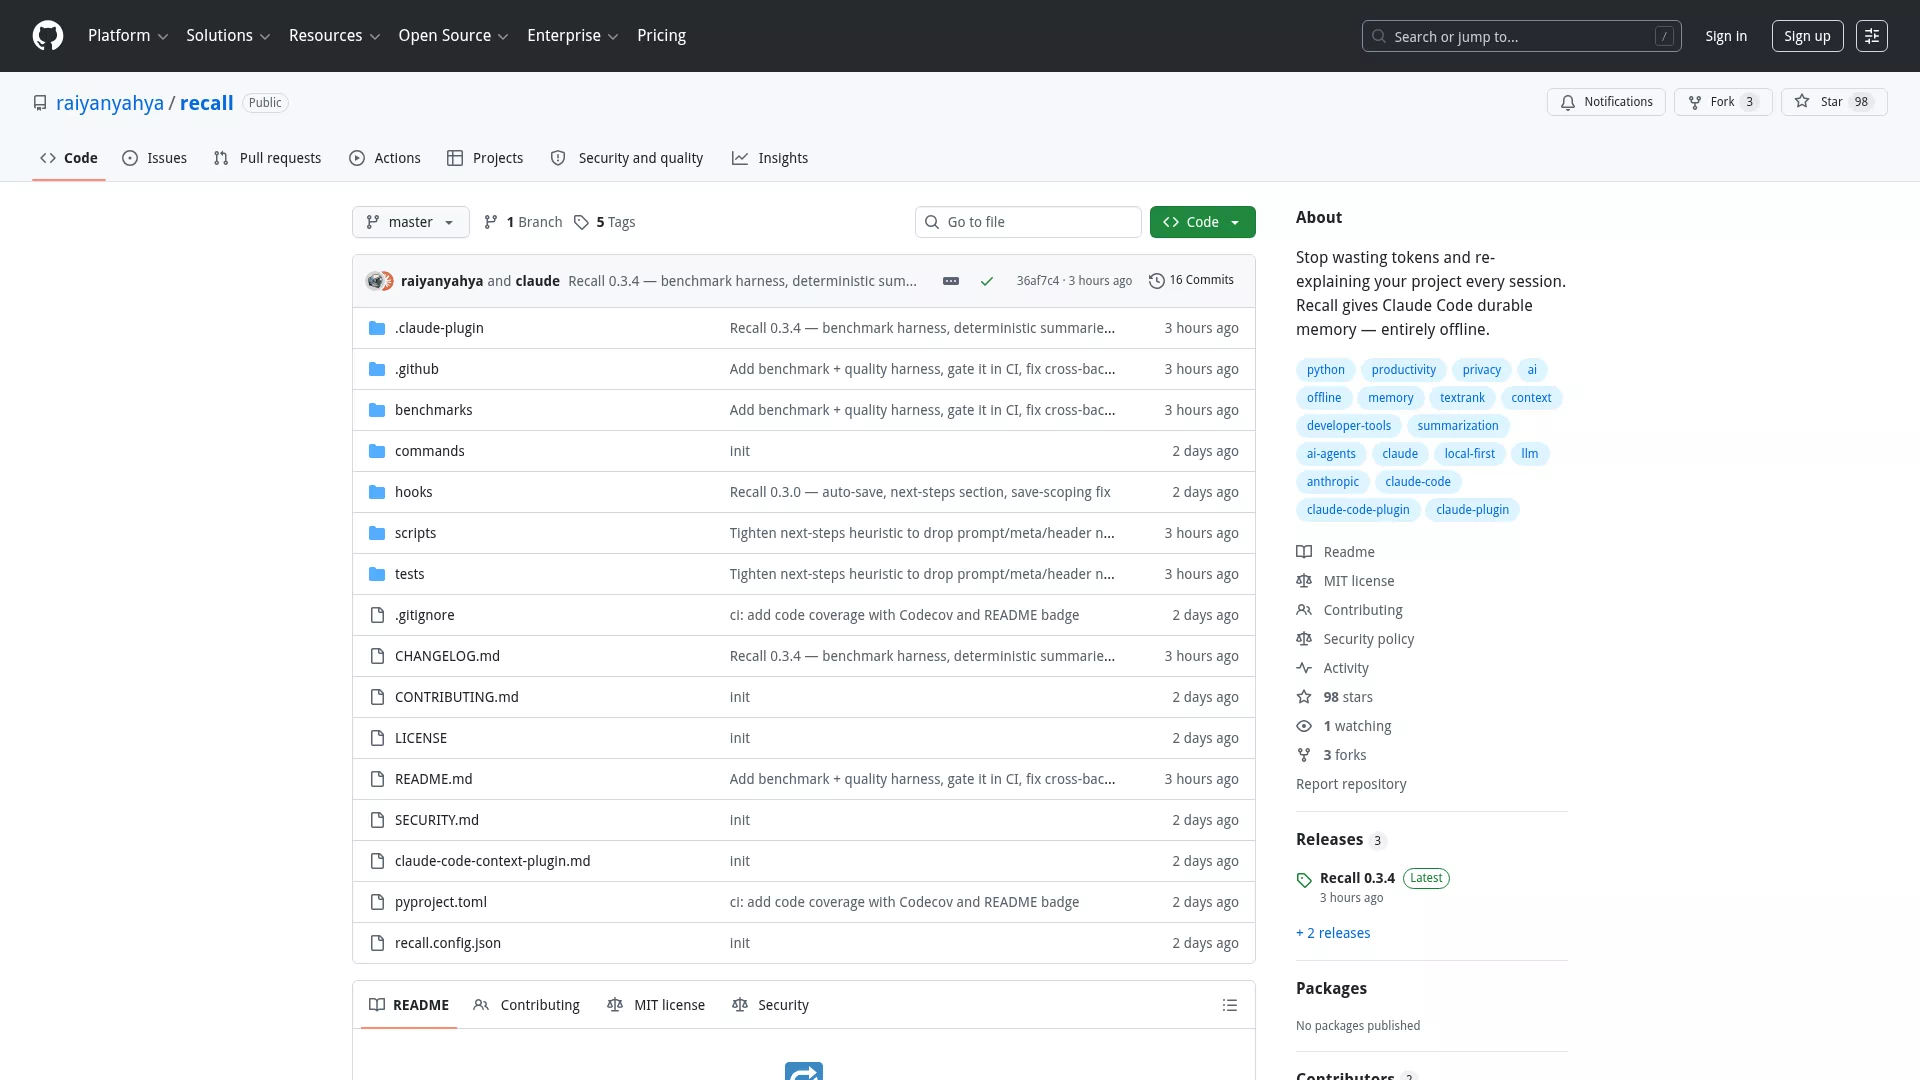
Task: Click the Sign up button
Action: (x=1807, y=36)
